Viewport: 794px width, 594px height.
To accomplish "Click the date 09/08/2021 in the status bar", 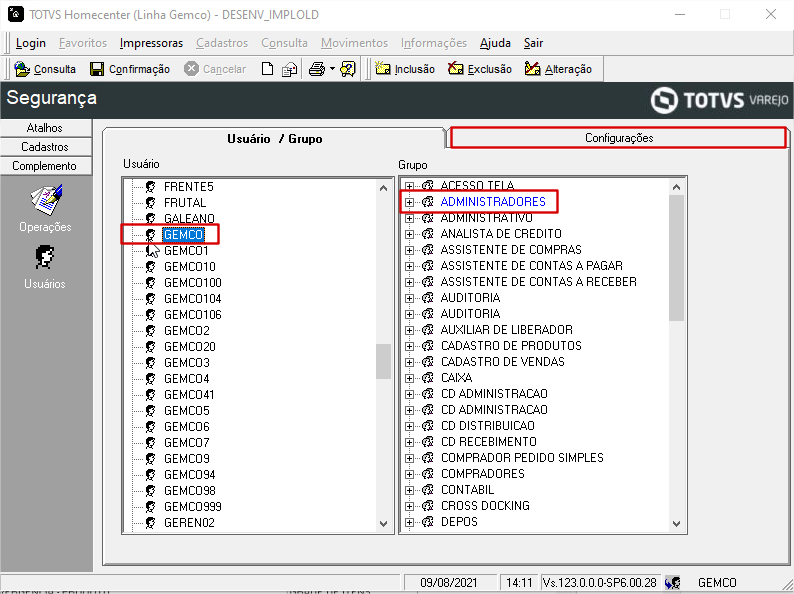I will [x=449, y=583].
